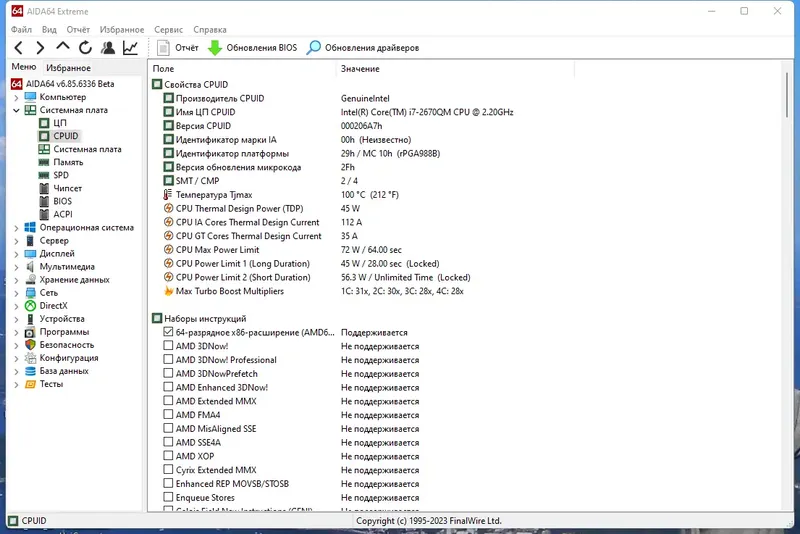Expand the Сервер tree node
This screenshot has width=800, height=534.
pos(16,241)
